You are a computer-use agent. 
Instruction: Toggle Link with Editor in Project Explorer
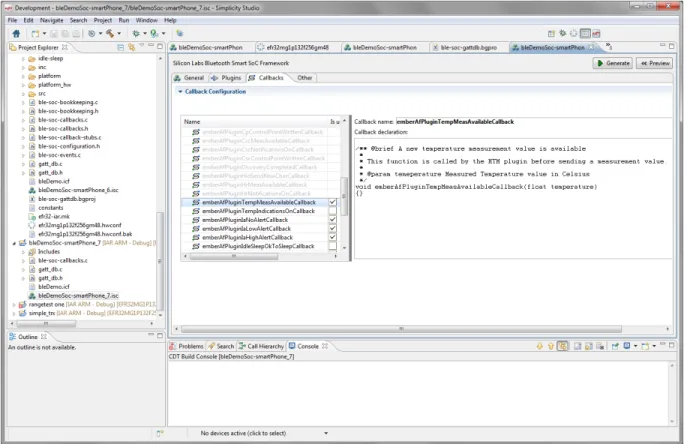tap(131, 47)
